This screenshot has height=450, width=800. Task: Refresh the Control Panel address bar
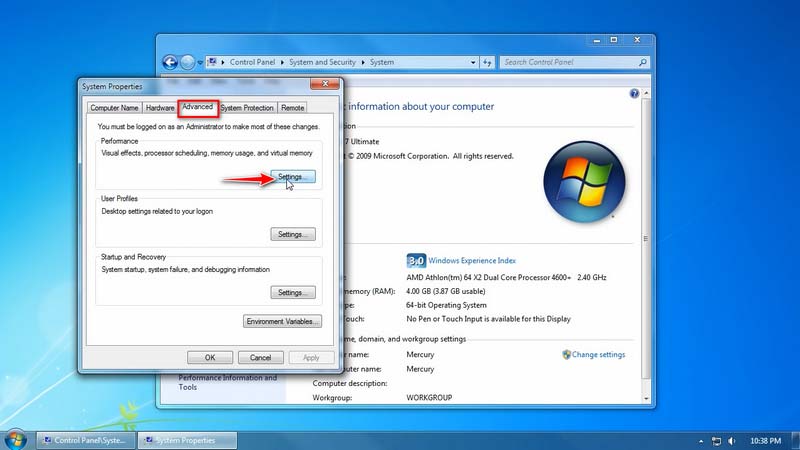[487, 62]
